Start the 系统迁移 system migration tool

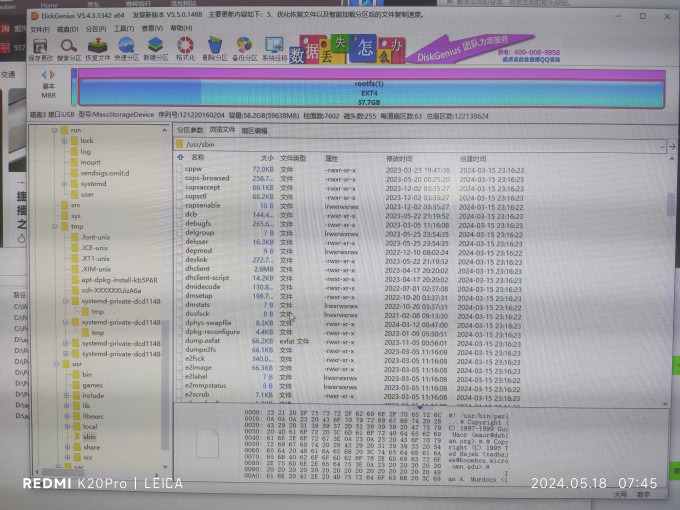tap(274, 49)
